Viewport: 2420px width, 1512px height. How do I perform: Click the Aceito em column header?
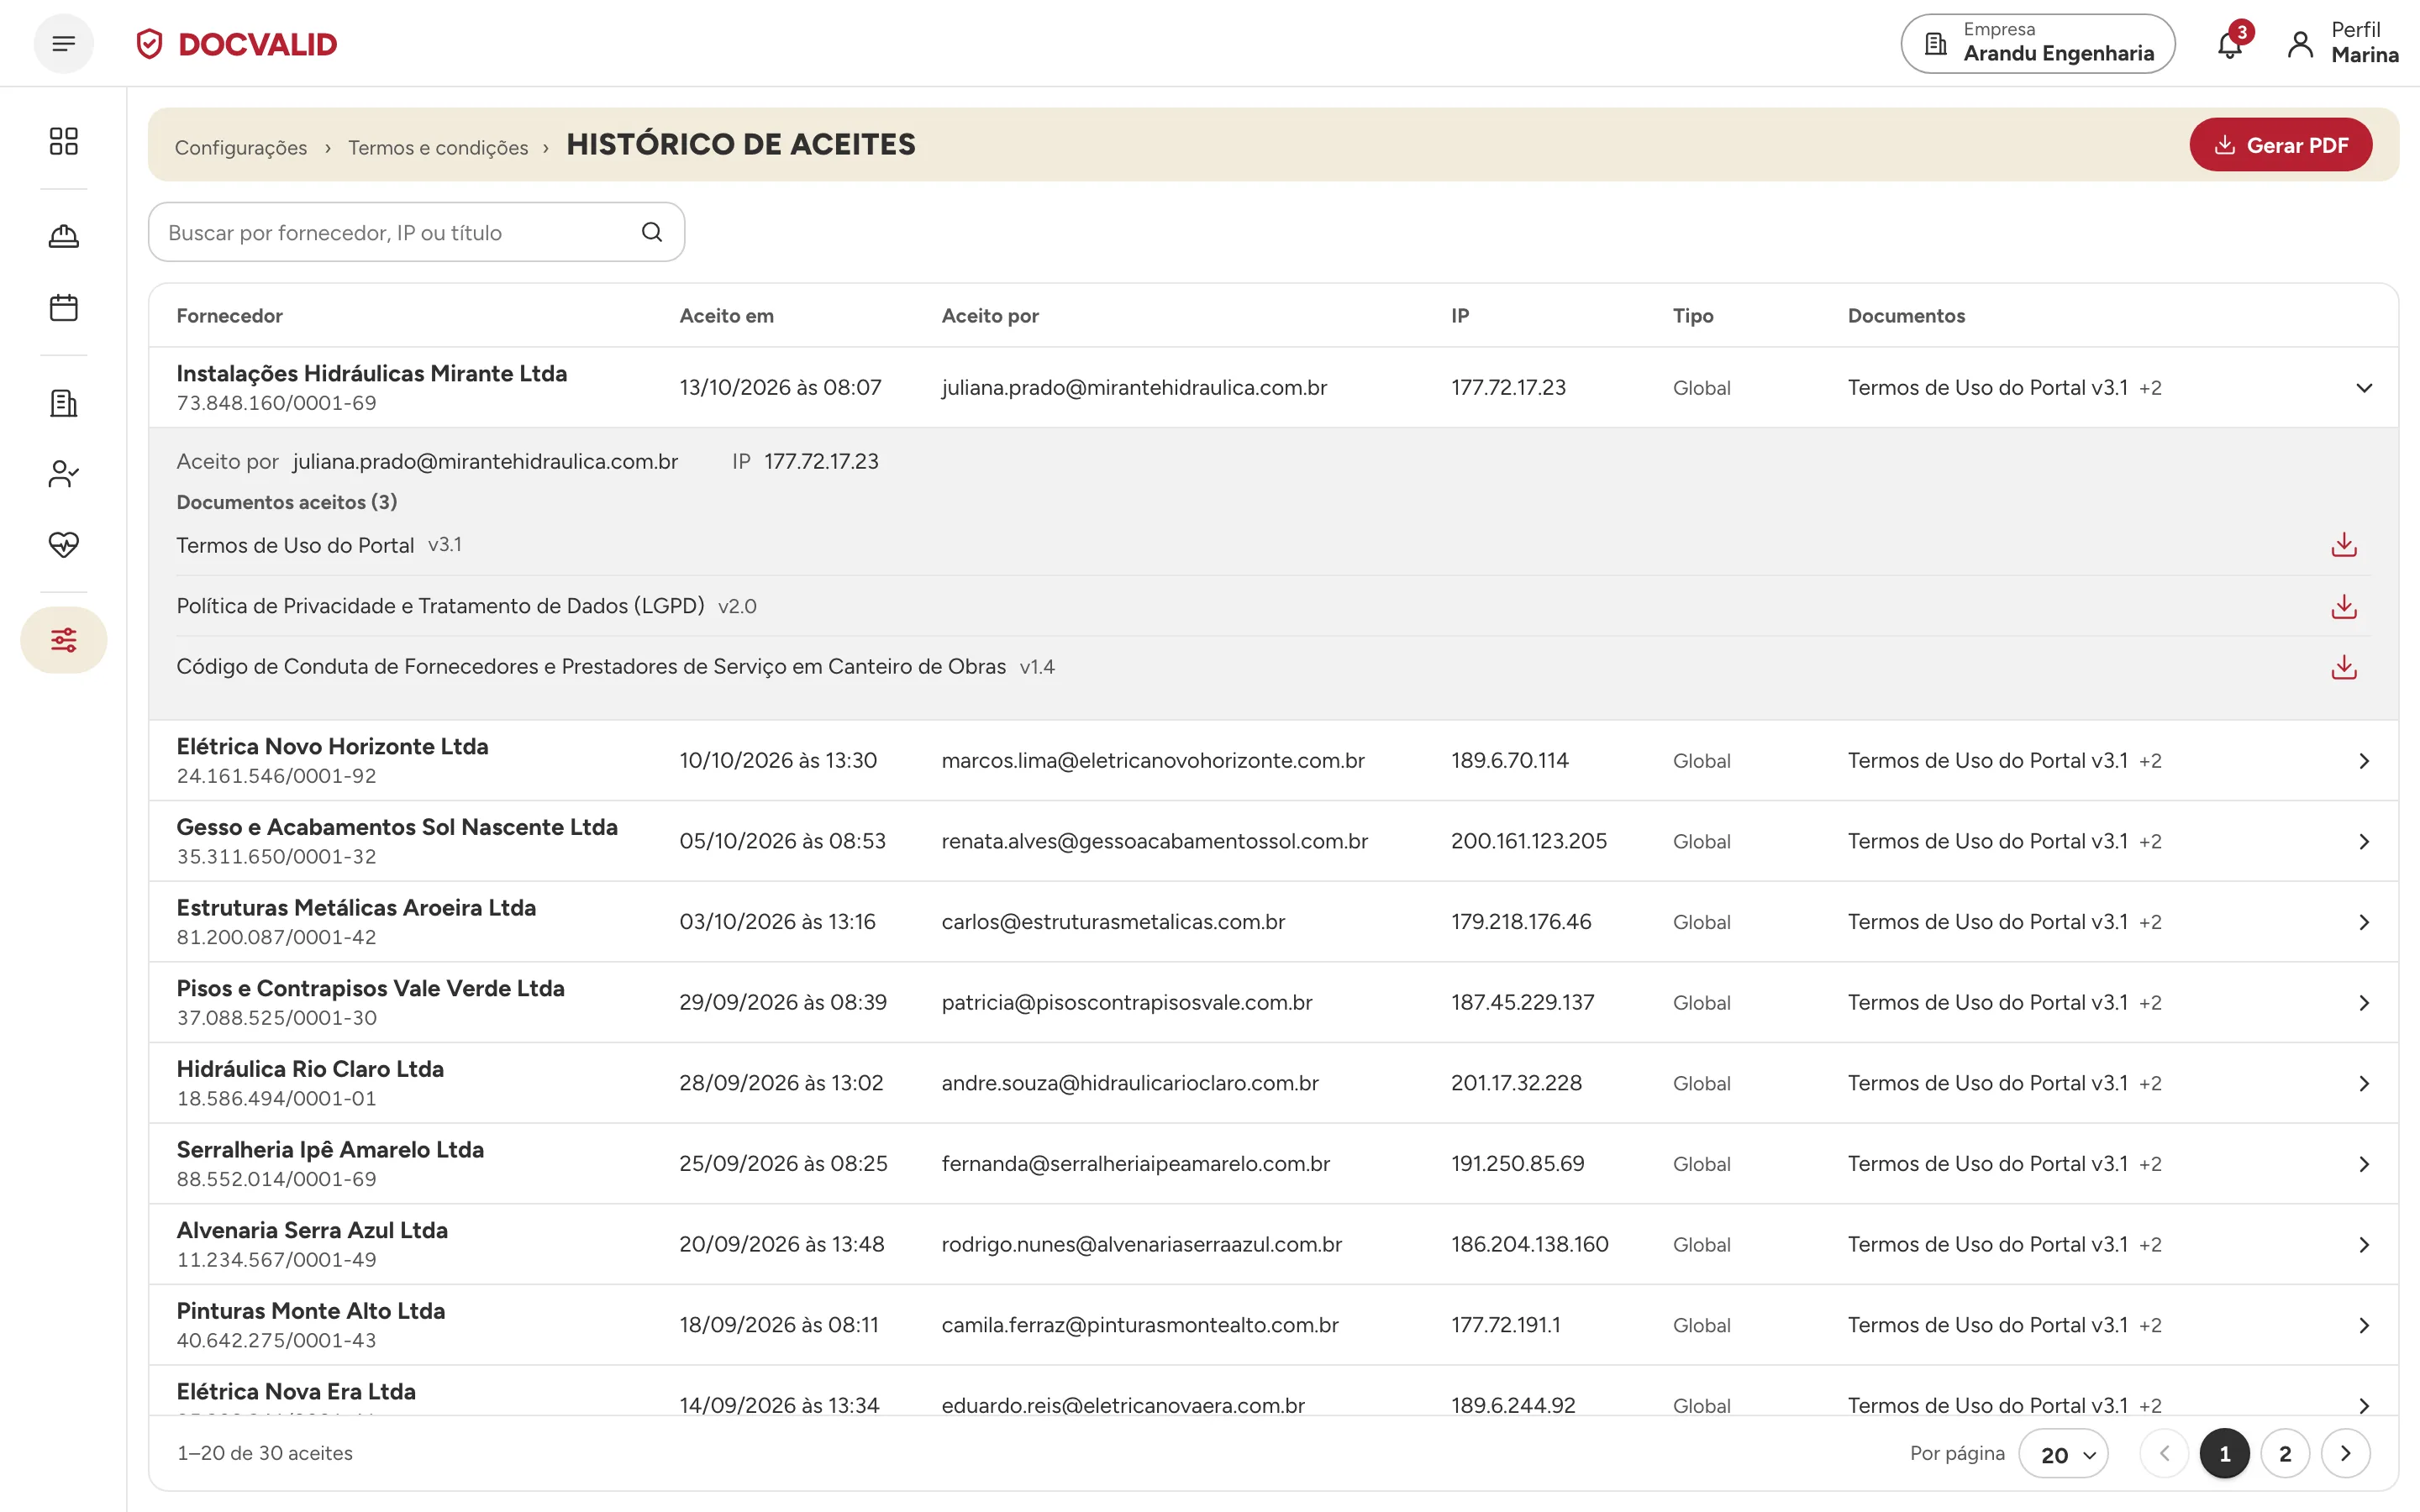click(726, 316)
